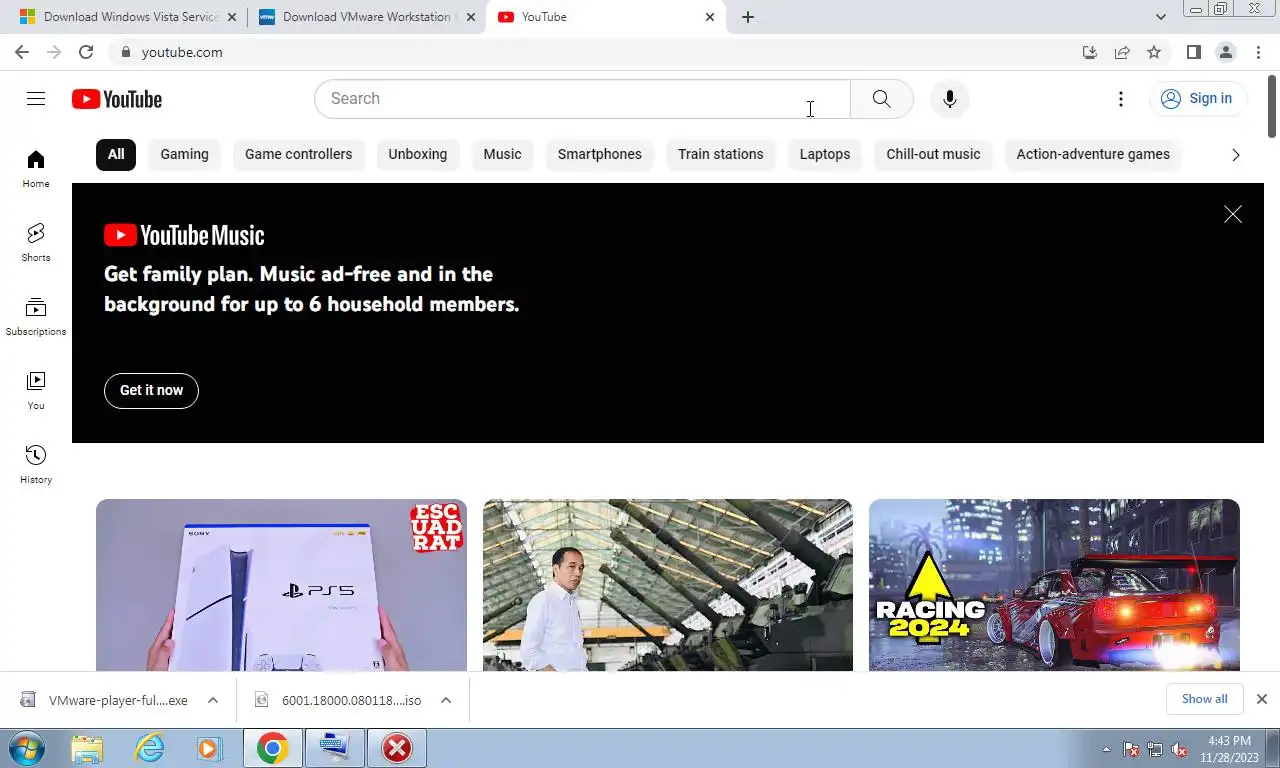Show more filter chips with right arrow
The width and height of the screenshot is (1280, 768).
tap(1236, 154)
